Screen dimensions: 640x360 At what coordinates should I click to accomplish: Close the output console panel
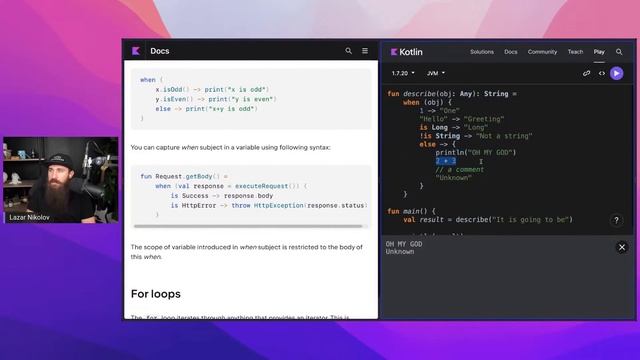(622, 247)
